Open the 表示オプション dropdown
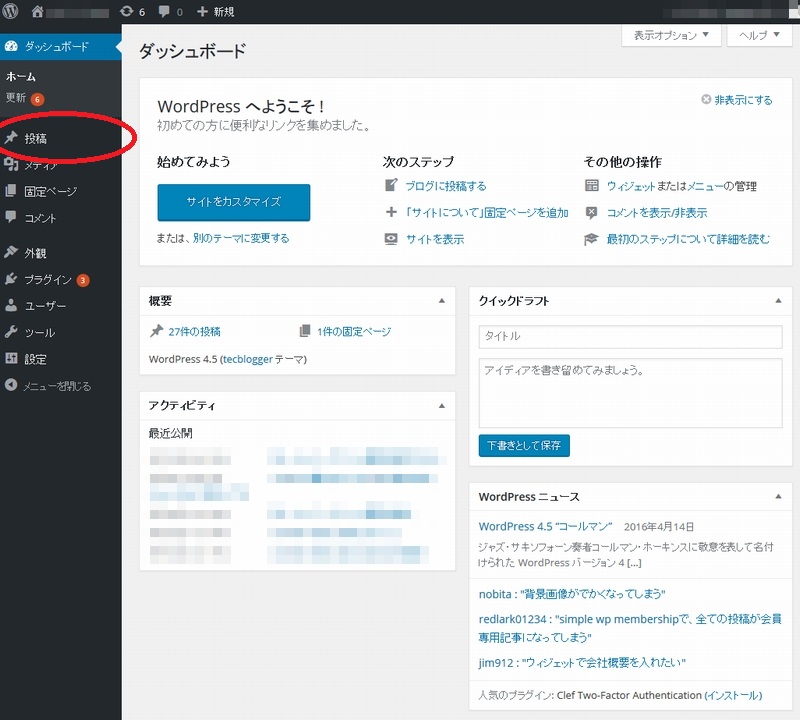The height and width of the screenshot is (720, 800). click(x=671, y=35)
